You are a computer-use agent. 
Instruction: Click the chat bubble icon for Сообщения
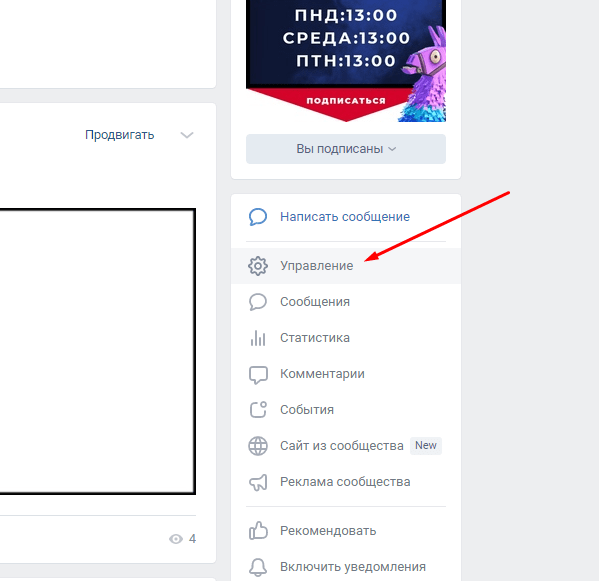[x=258, y=302]
